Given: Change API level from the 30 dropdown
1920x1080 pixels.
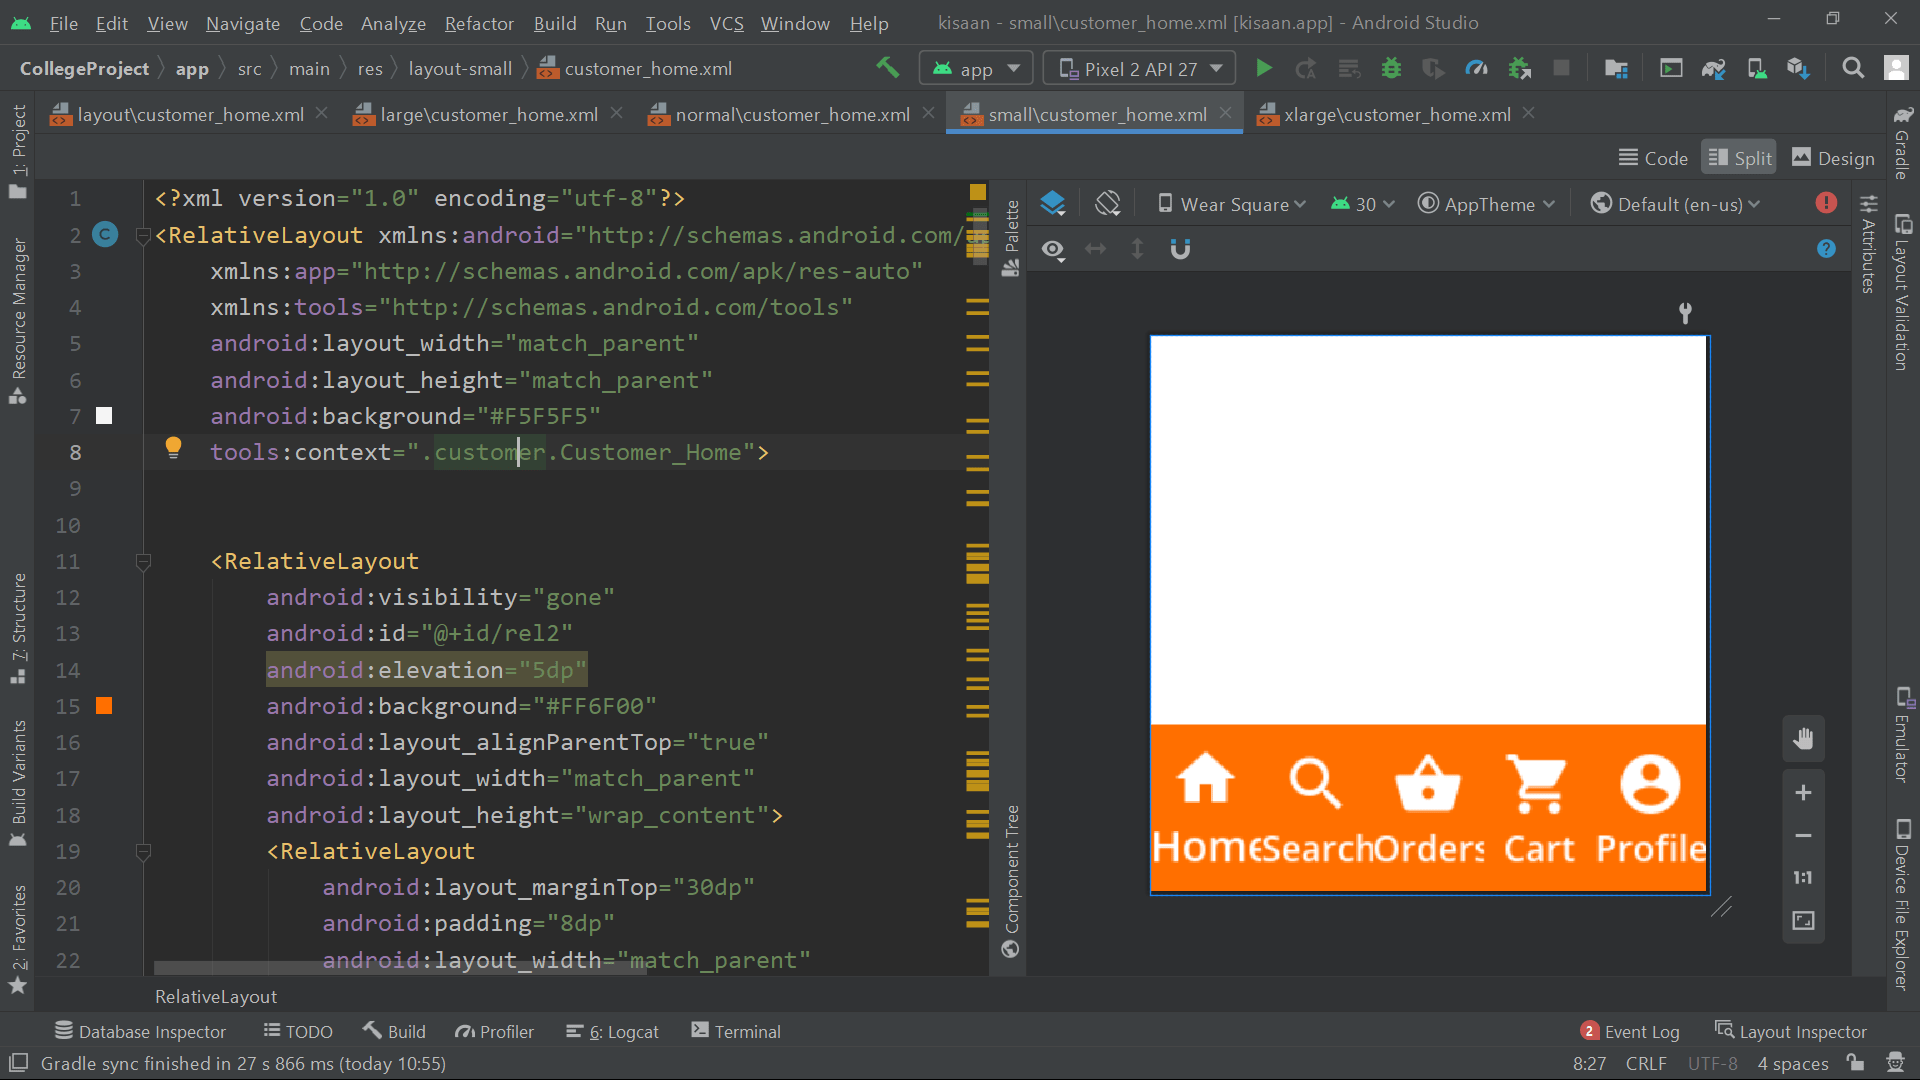Looking at the screenshot, I should (x=1364, y=204).
